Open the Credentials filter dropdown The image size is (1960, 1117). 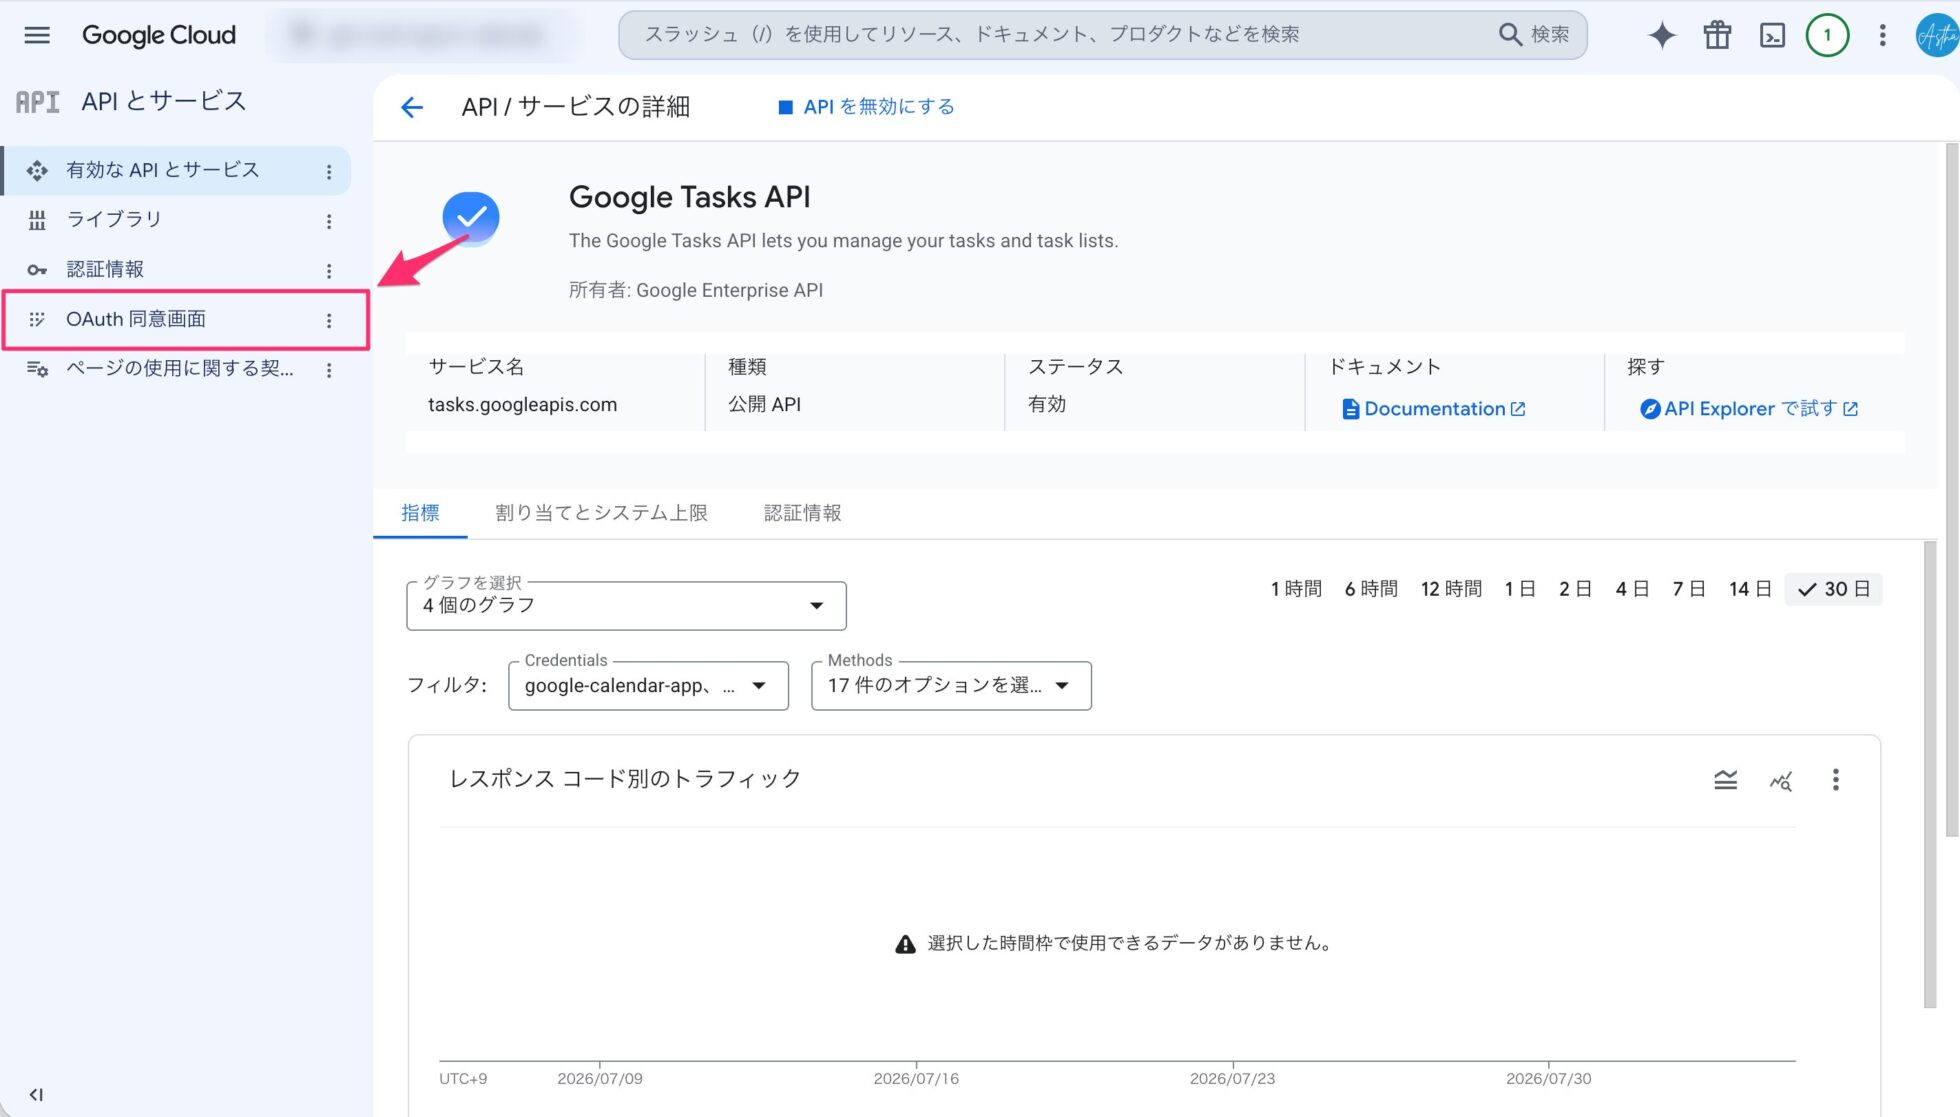648,686
